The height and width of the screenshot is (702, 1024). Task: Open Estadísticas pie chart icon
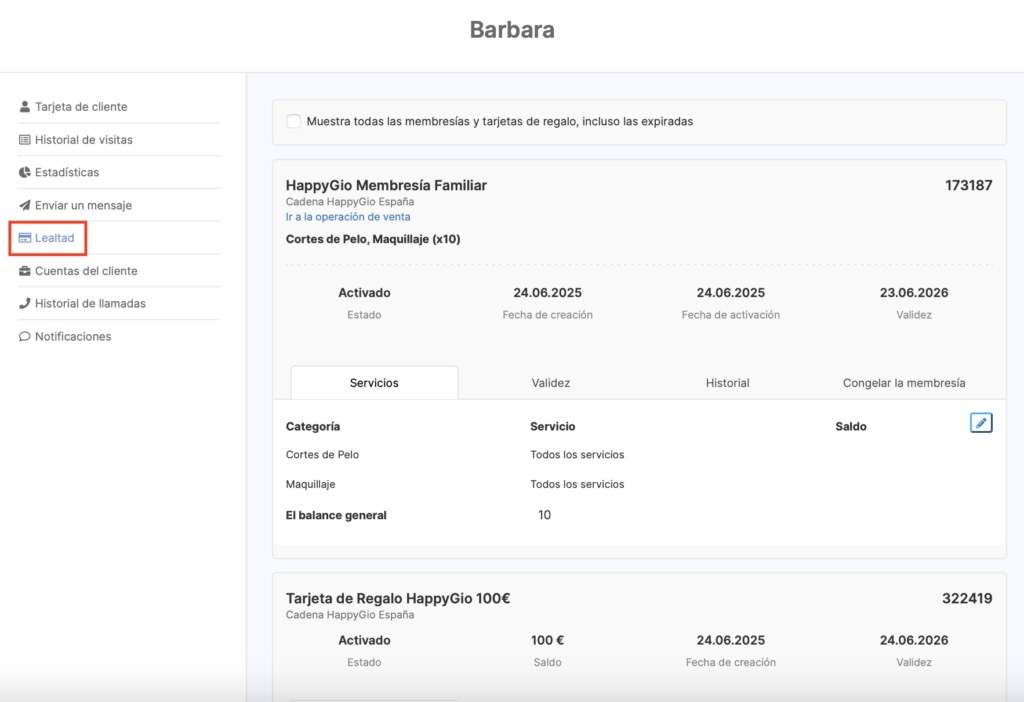coord(25,173)
